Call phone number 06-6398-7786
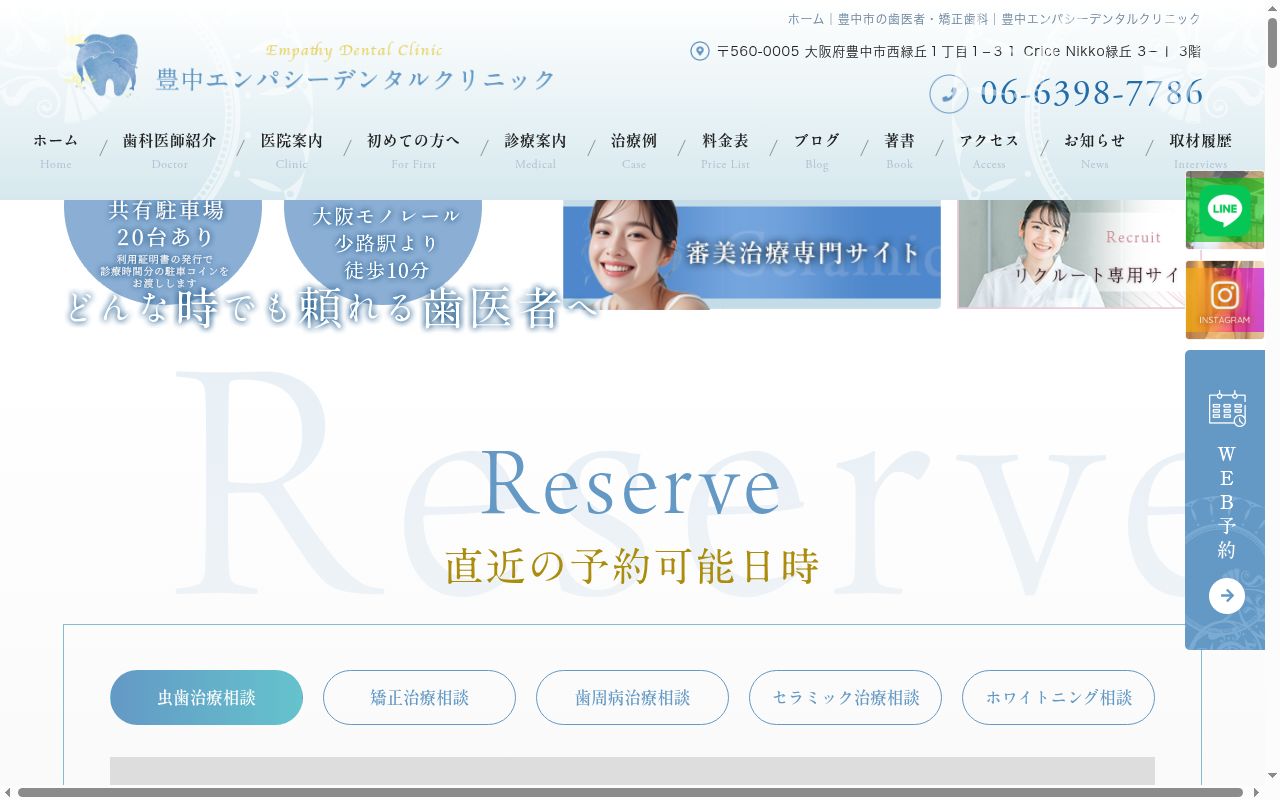The width and height of the screenshot is (1280, 800). click(1092, 93)
